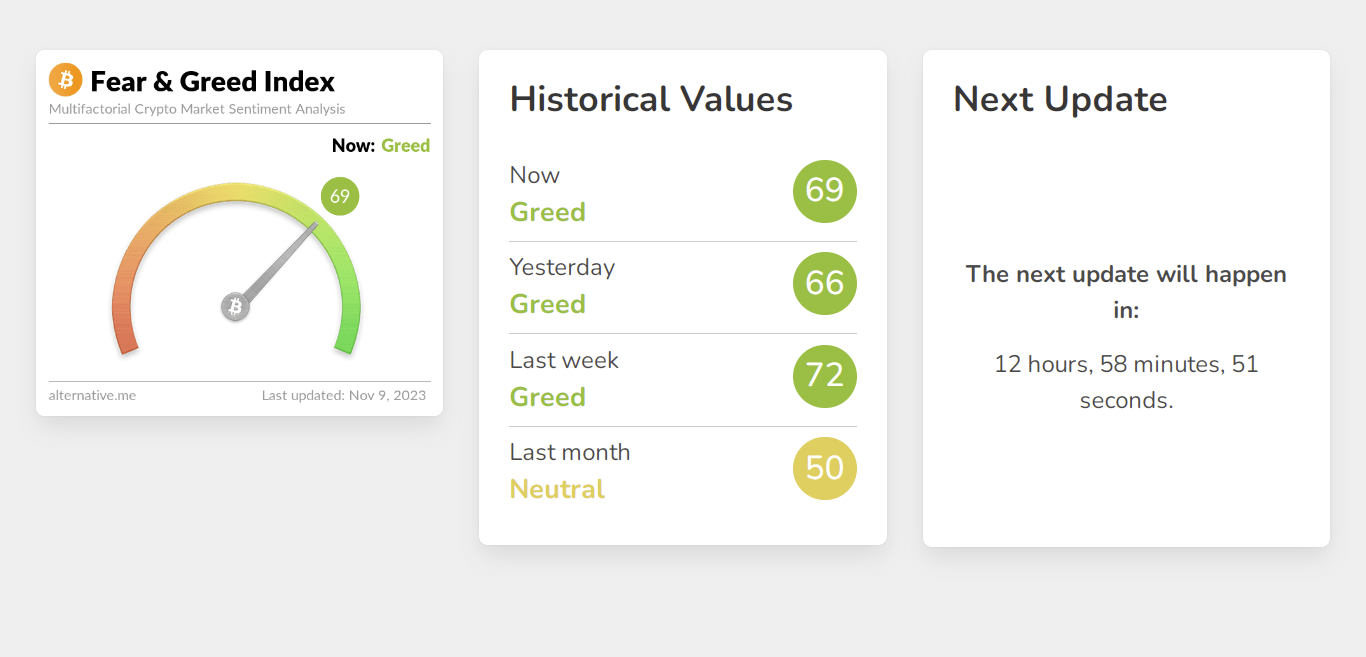Image resolution: width=1366 pixels, height=657 pixels.
Task: Click the 72 circle for Last week
Action: (x=825, y=376)
